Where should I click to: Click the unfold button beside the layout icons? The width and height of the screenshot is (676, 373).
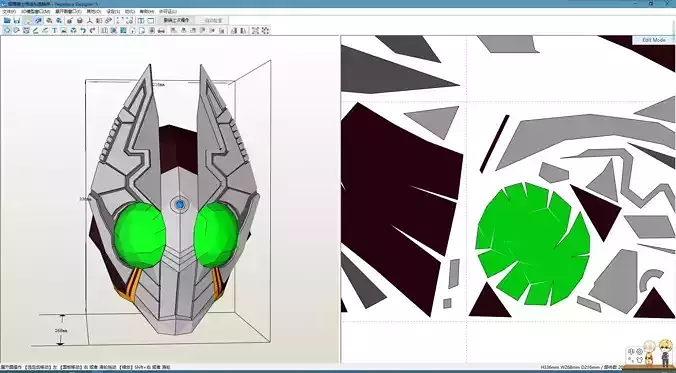click(x=176, y=20)
